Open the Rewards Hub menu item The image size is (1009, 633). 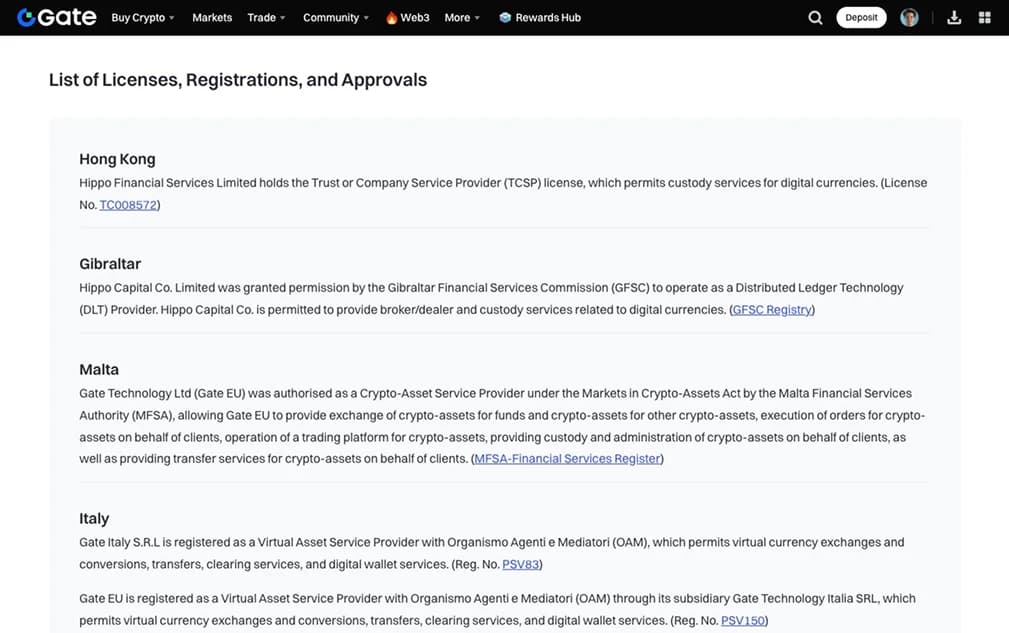tap(548, 17)
